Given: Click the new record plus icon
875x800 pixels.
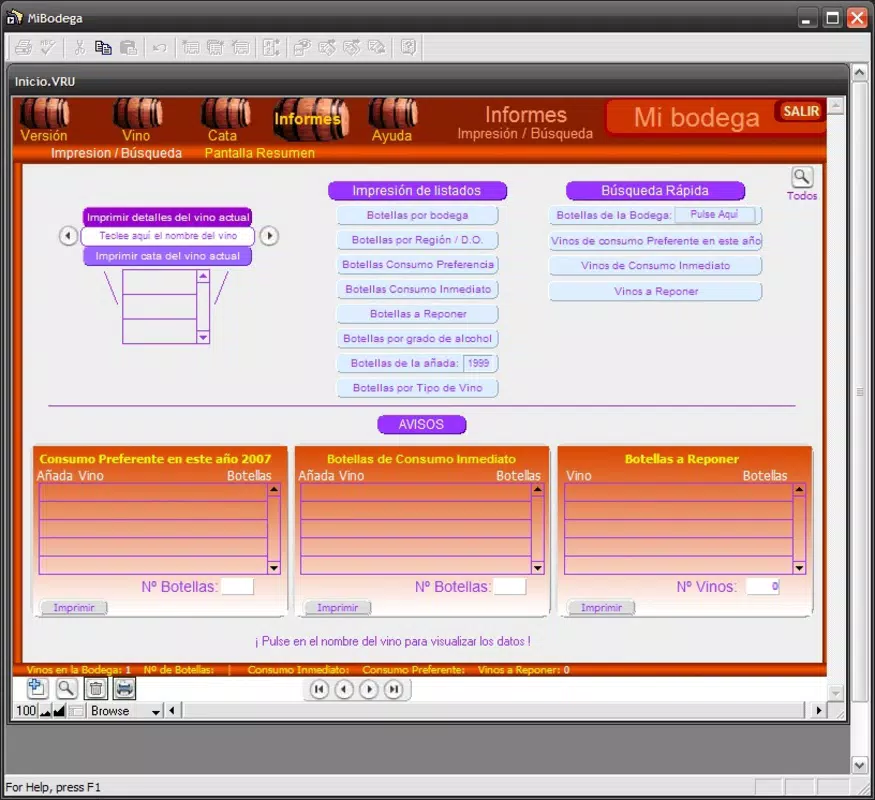Looking at the screenshot, I should 37,688.
